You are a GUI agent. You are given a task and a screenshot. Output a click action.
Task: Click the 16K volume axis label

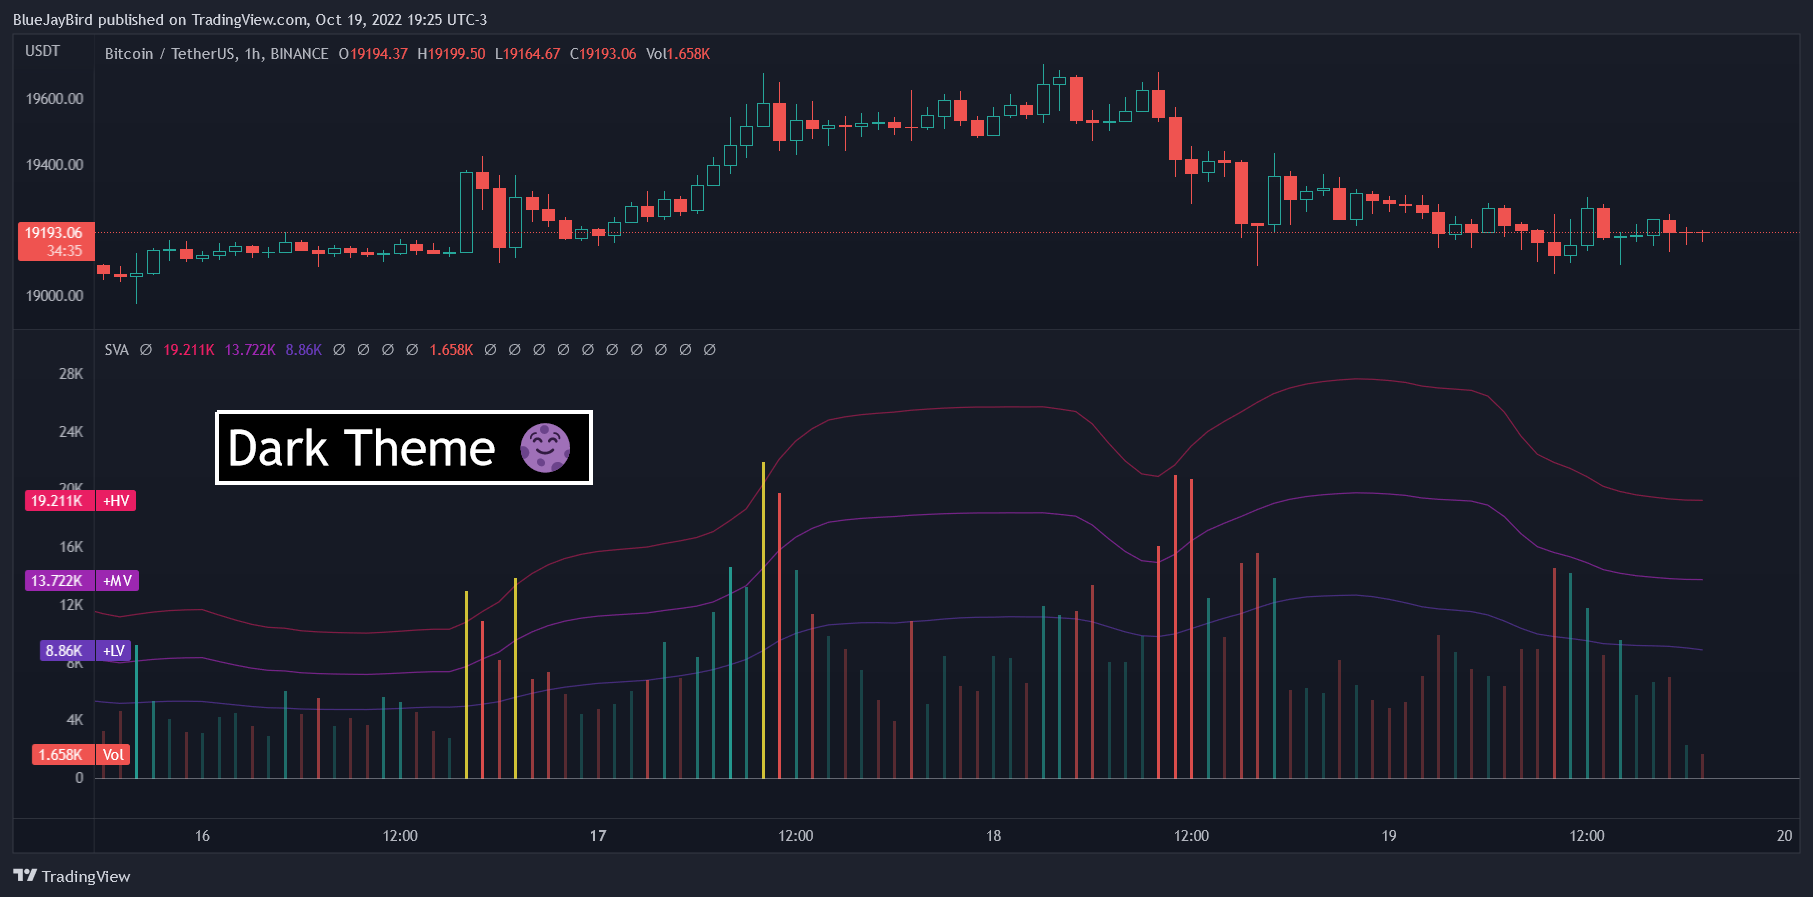[x=71, y=547]
